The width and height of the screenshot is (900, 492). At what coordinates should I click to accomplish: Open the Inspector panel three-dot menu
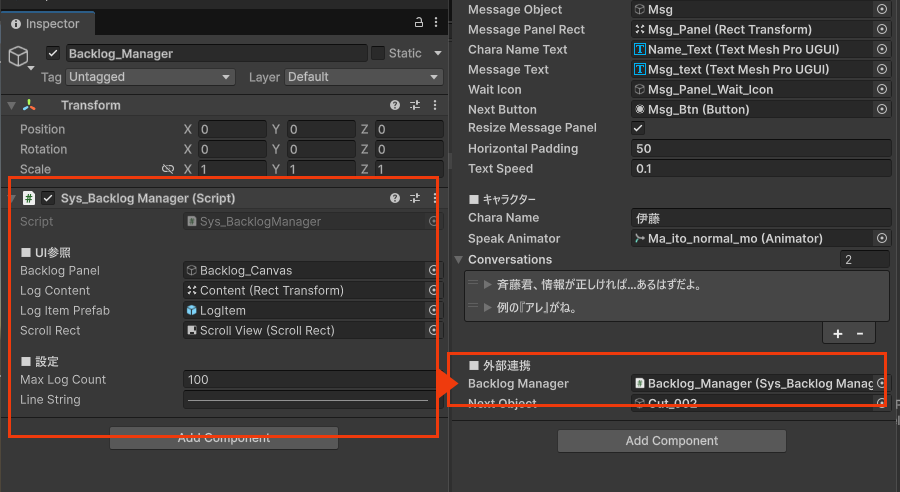[x=436, y=22]
